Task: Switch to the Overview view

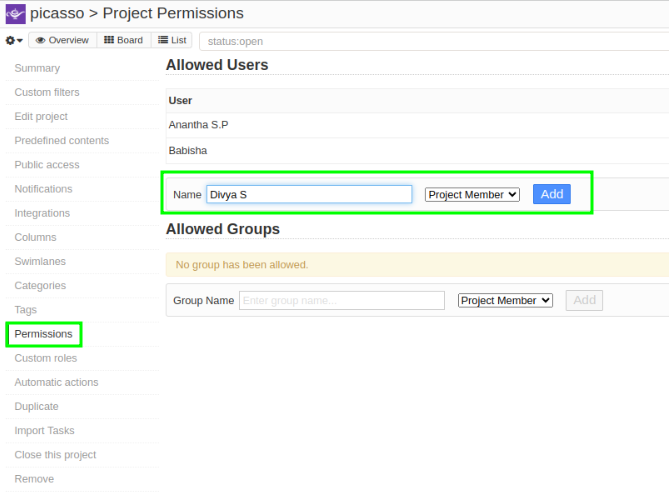Action: click(x=61, y=41)
